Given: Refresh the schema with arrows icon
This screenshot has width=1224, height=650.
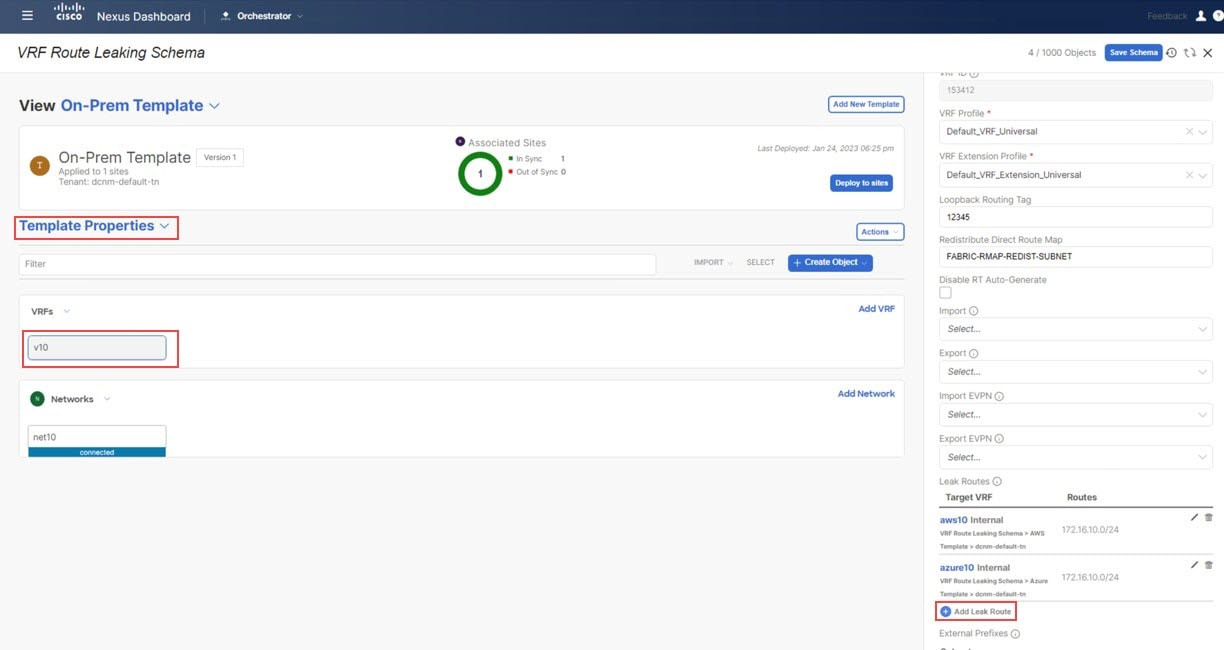Looking at the screenshot, I should point(1190,53).
